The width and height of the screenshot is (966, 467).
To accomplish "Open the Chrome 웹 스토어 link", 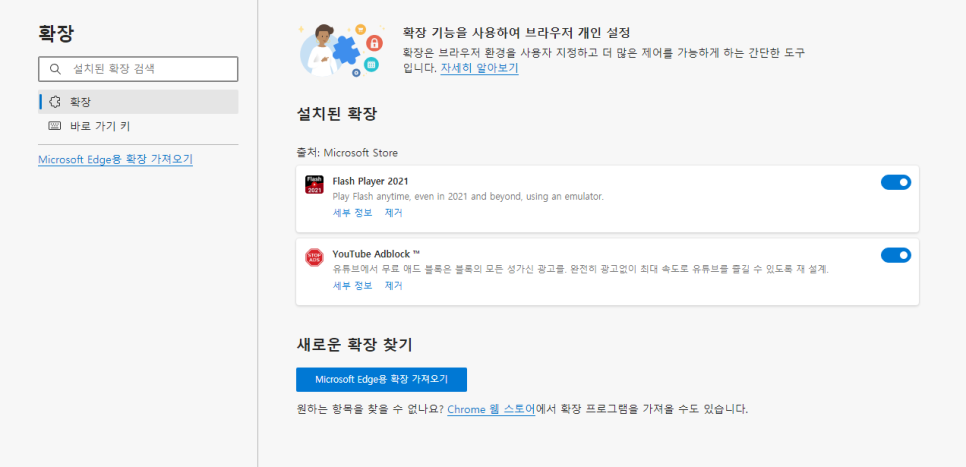I will 491,409.
